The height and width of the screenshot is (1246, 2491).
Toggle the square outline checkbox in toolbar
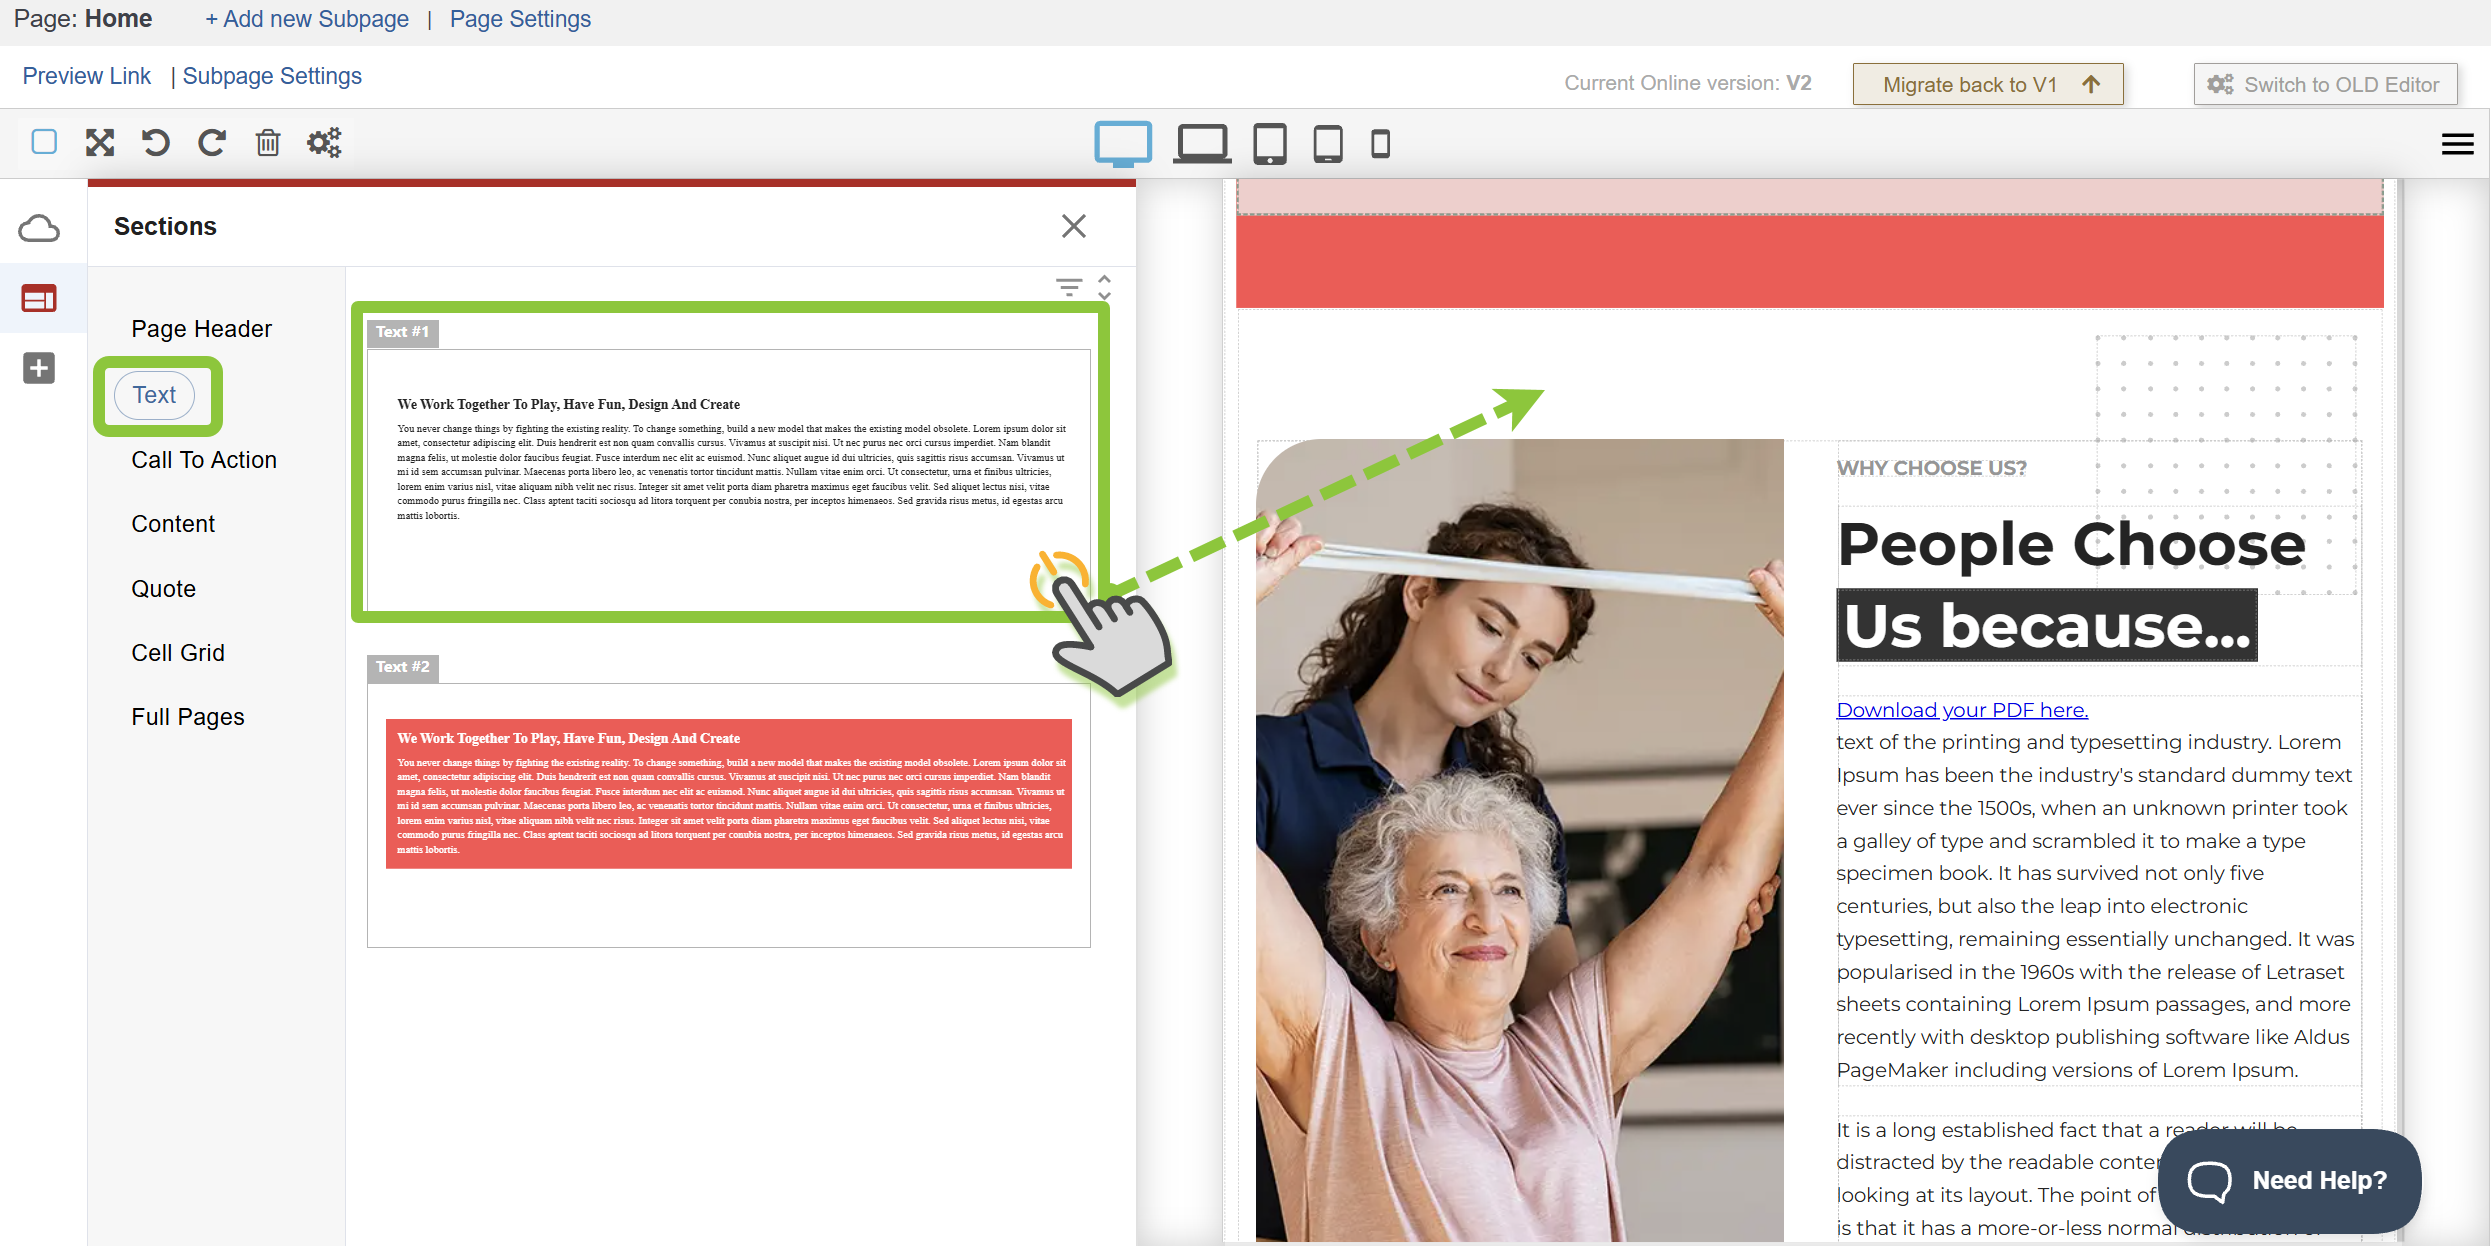point(44,142)
